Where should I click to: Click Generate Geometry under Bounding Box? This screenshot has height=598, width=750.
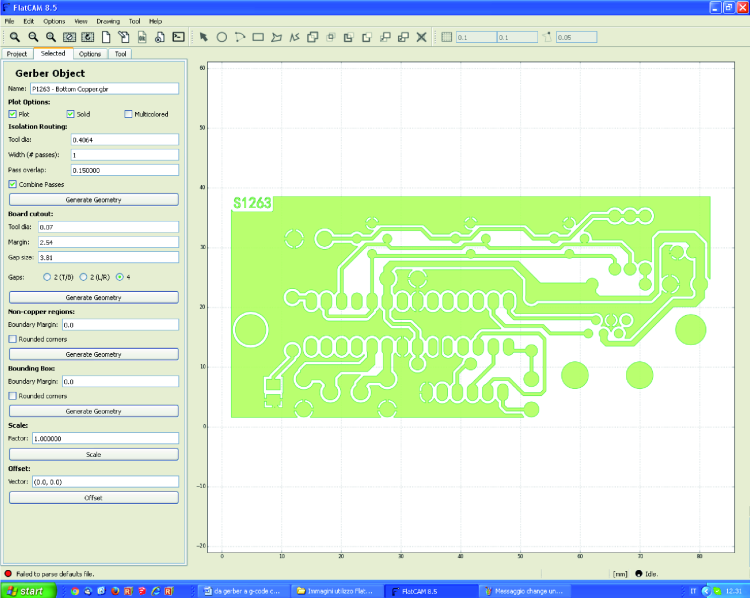click(x=94, y=411)
